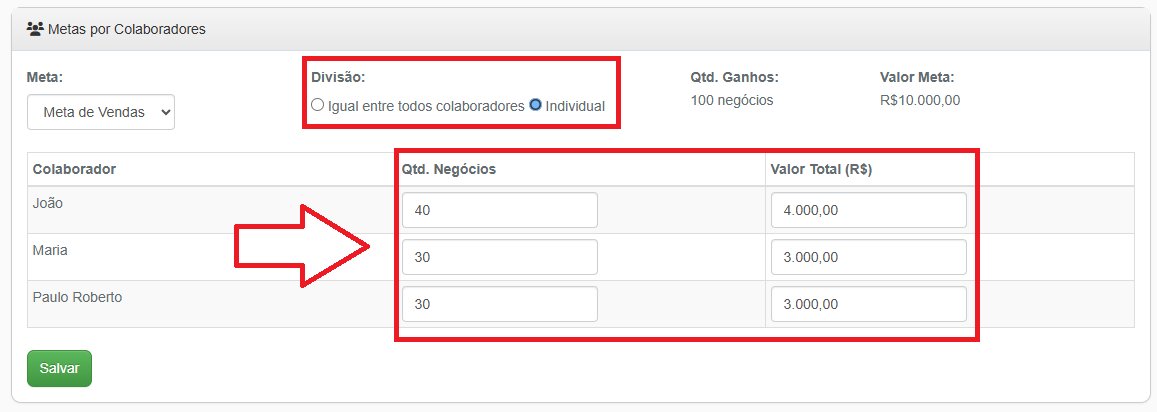
Task: Select the 'Individual' division radio option
Action: click(535, 105)
